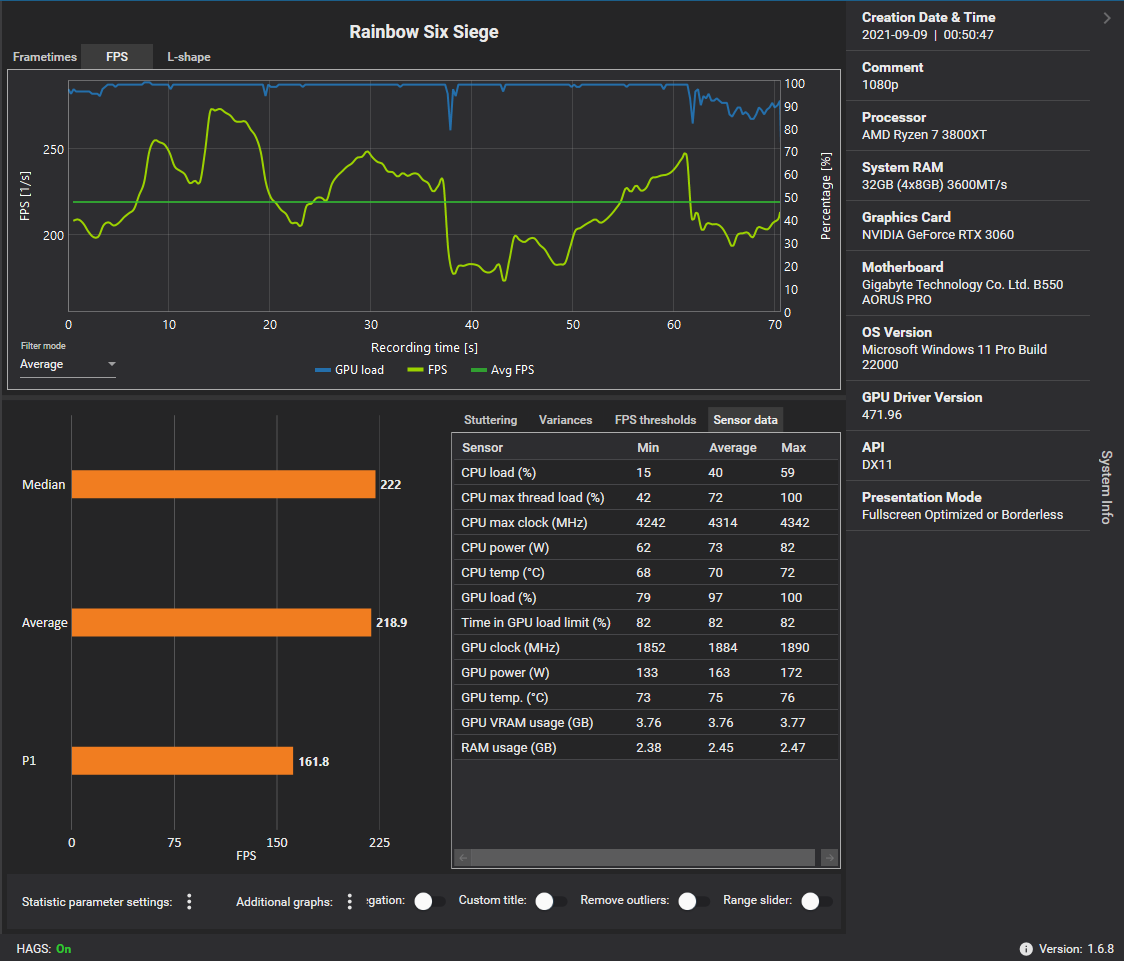Click the HAGS On status indicator

coord(44,949)
